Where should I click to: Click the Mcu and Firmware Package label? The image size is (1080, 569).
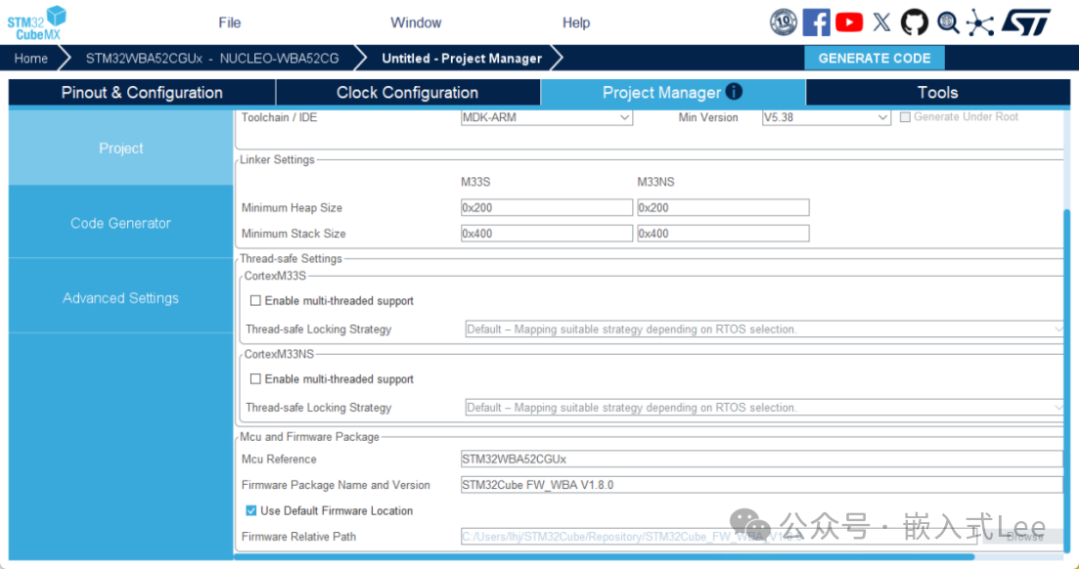(309, 437)
